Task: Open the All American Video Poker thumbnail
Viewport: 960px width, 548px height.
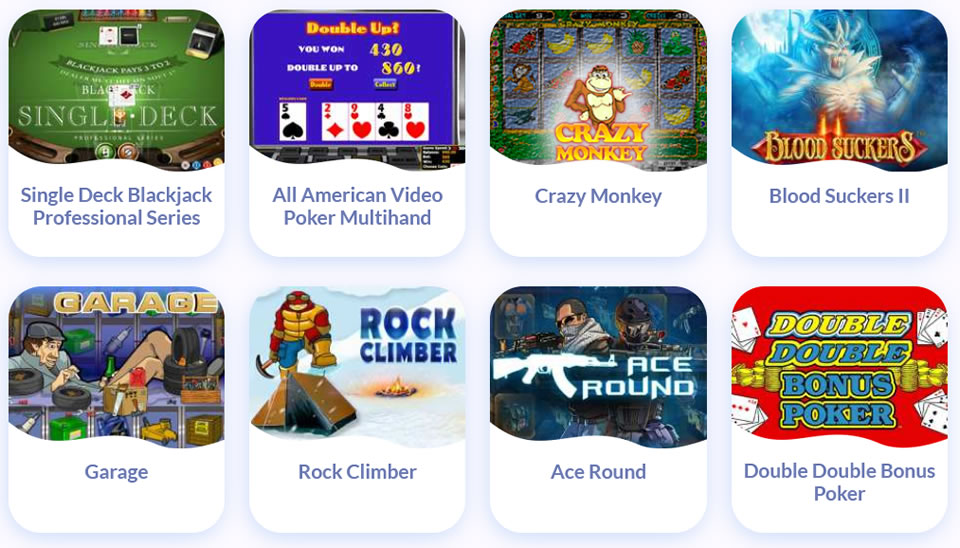Action: [358, 89]
